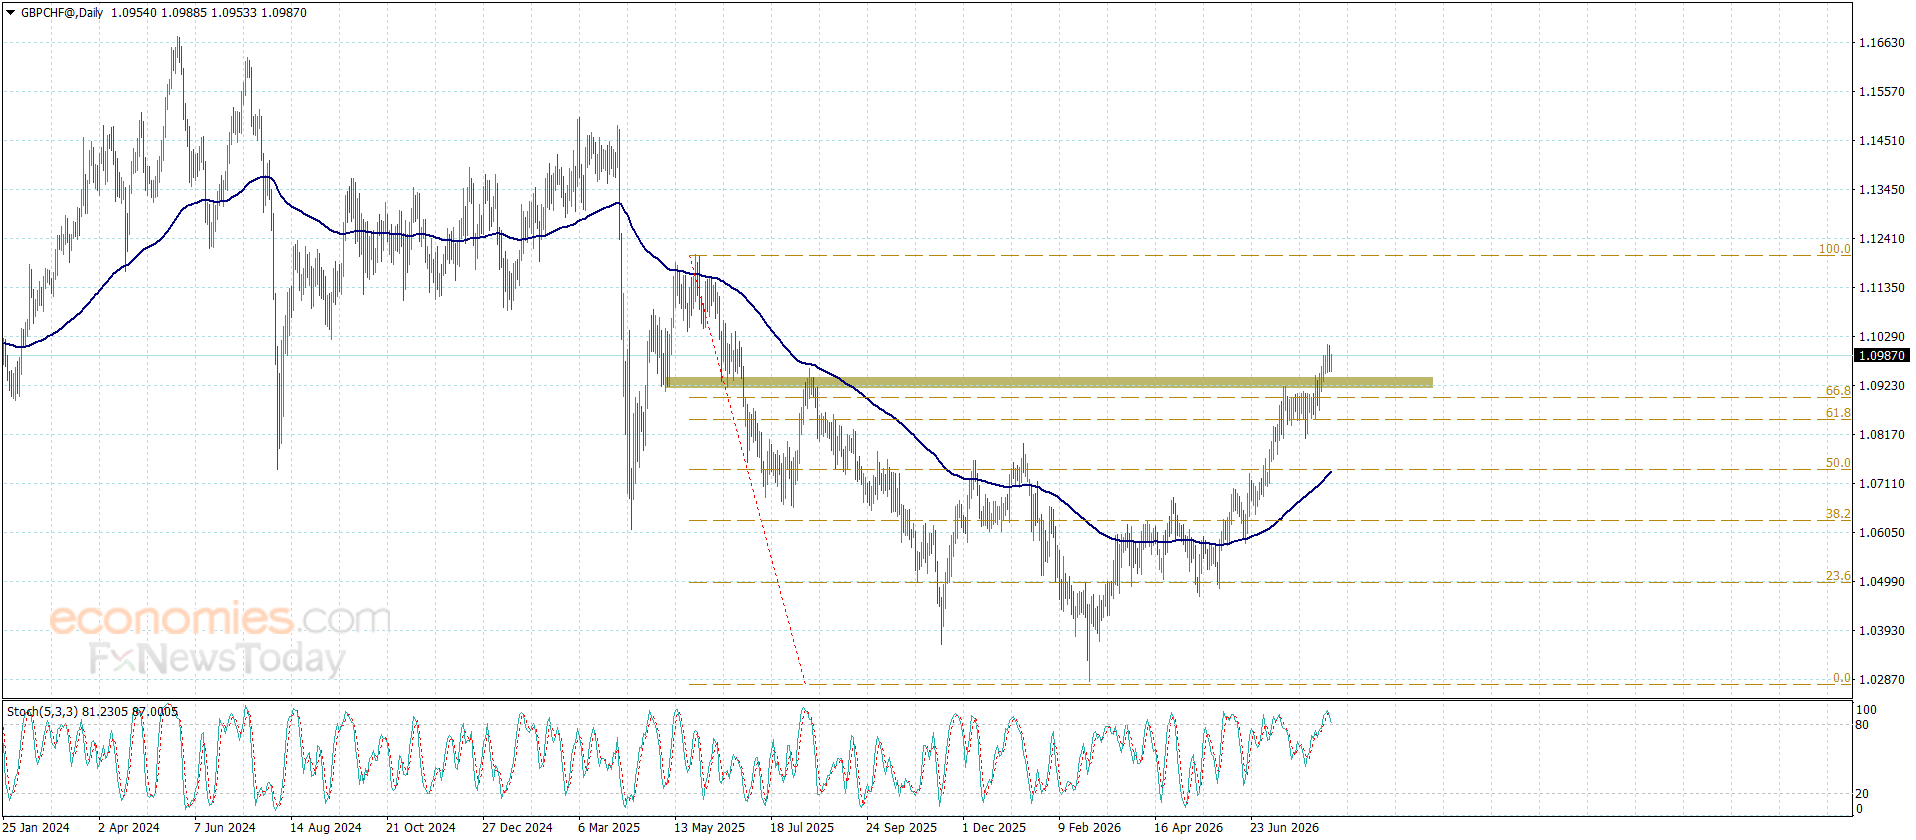Click the 1.12410 price axis label

1881,239
